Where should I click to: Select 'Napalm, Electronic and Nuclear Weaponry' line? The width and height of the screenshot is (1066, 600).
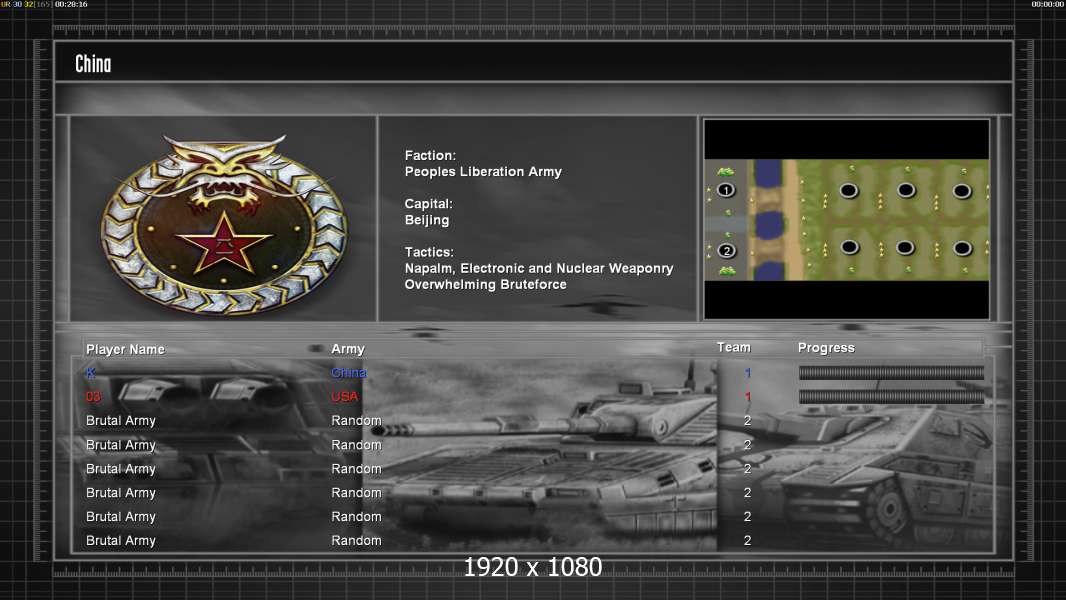pyautogui.click(x=539, y=268)
